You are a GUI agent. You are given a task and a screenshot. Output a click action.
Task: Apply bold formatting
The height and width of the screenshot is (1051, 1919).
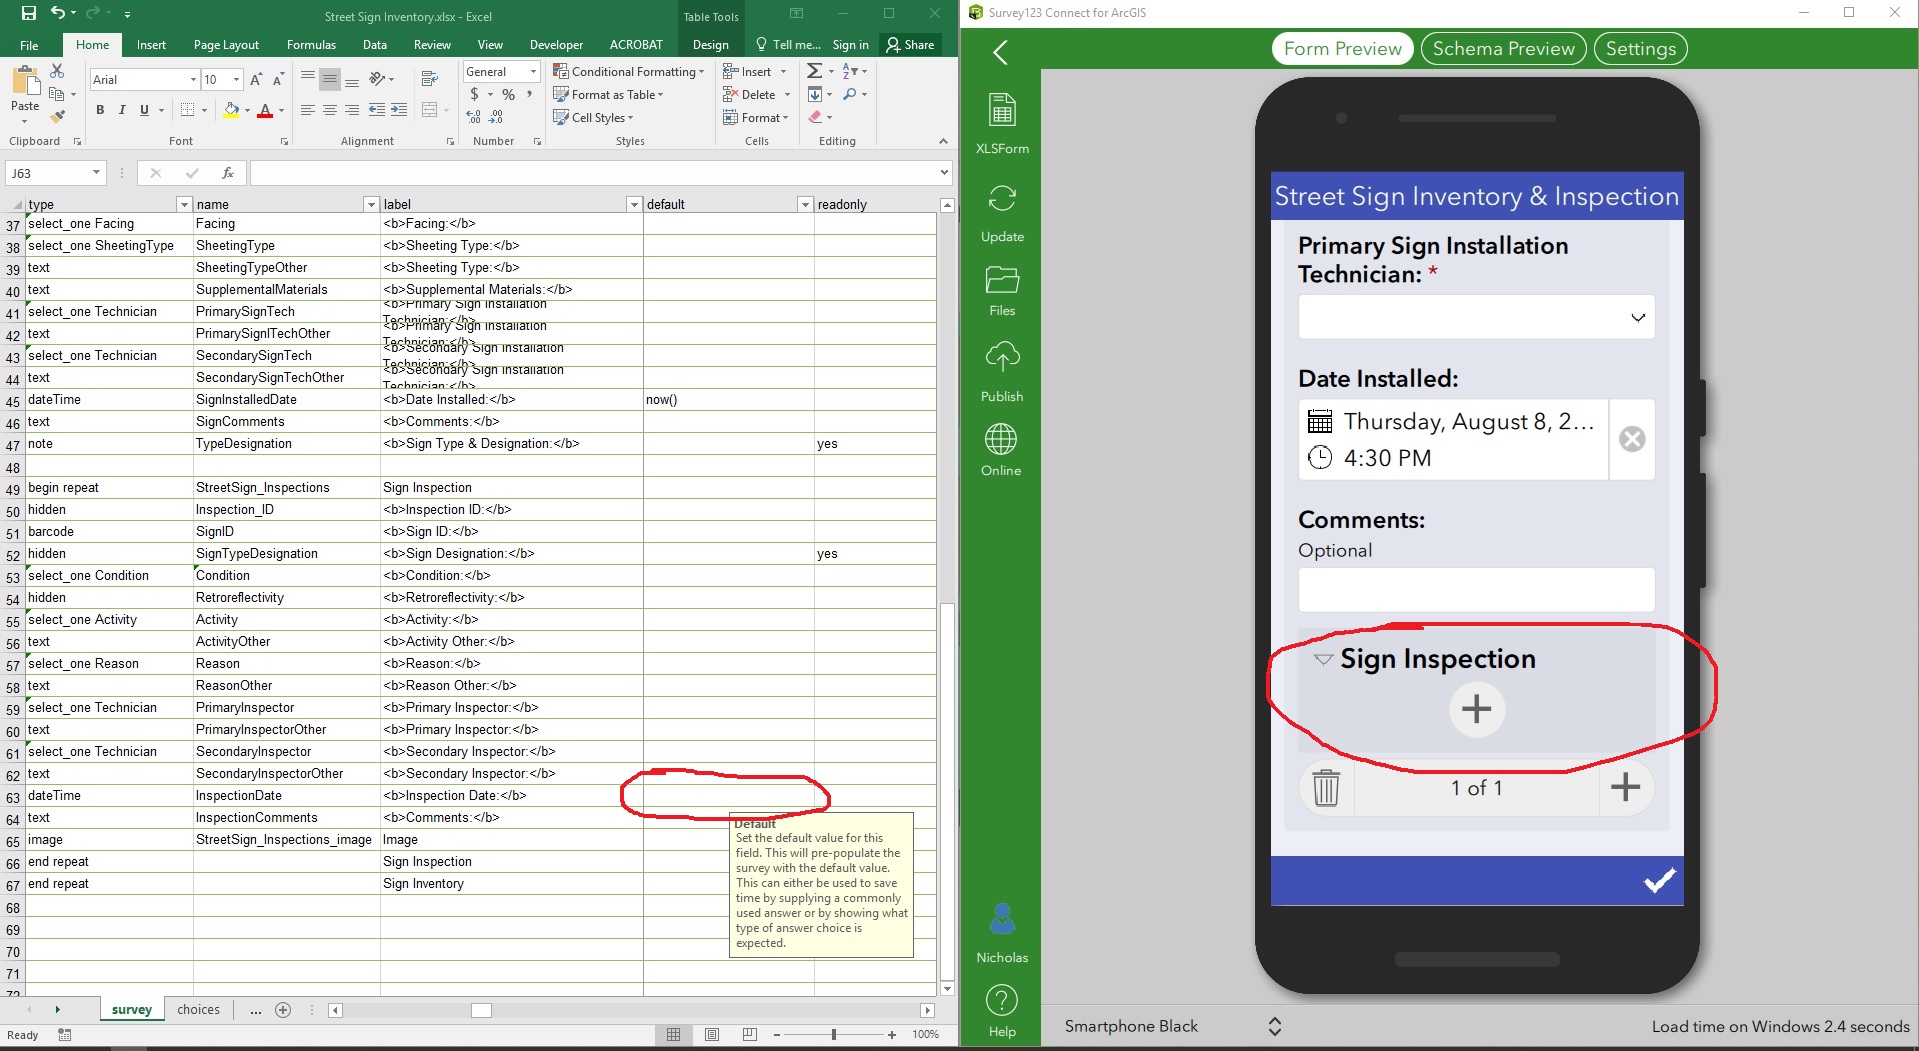pyautogui.click(x=100, y=110)
